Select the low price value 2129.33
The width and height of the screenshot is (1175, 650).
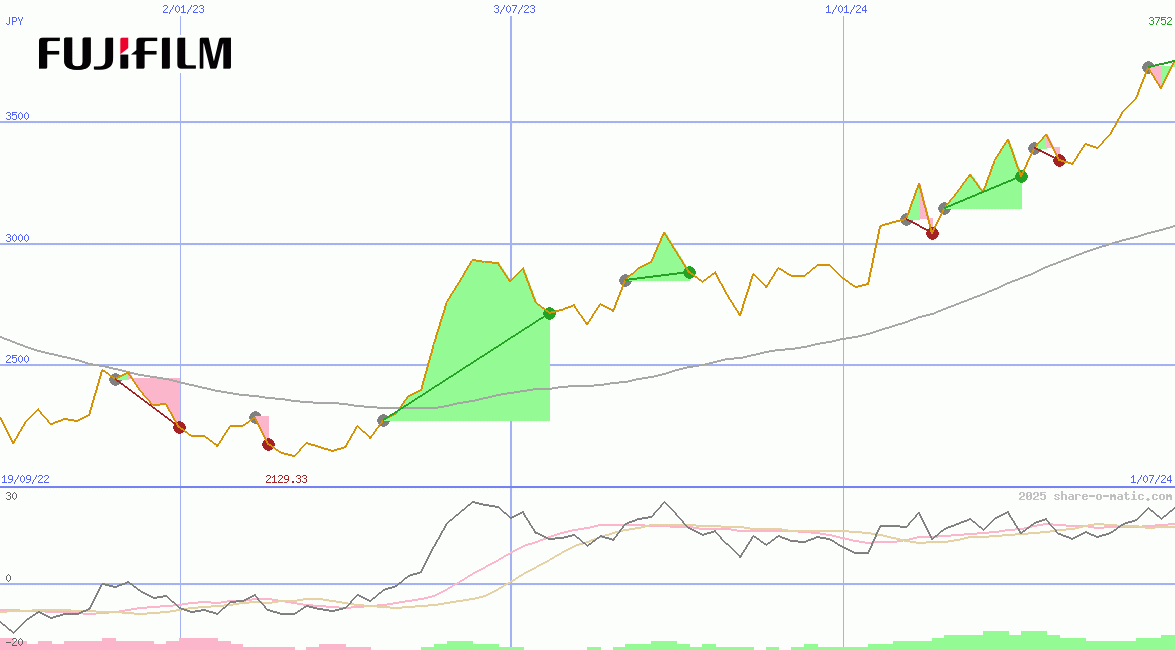[x=286, y=479]
